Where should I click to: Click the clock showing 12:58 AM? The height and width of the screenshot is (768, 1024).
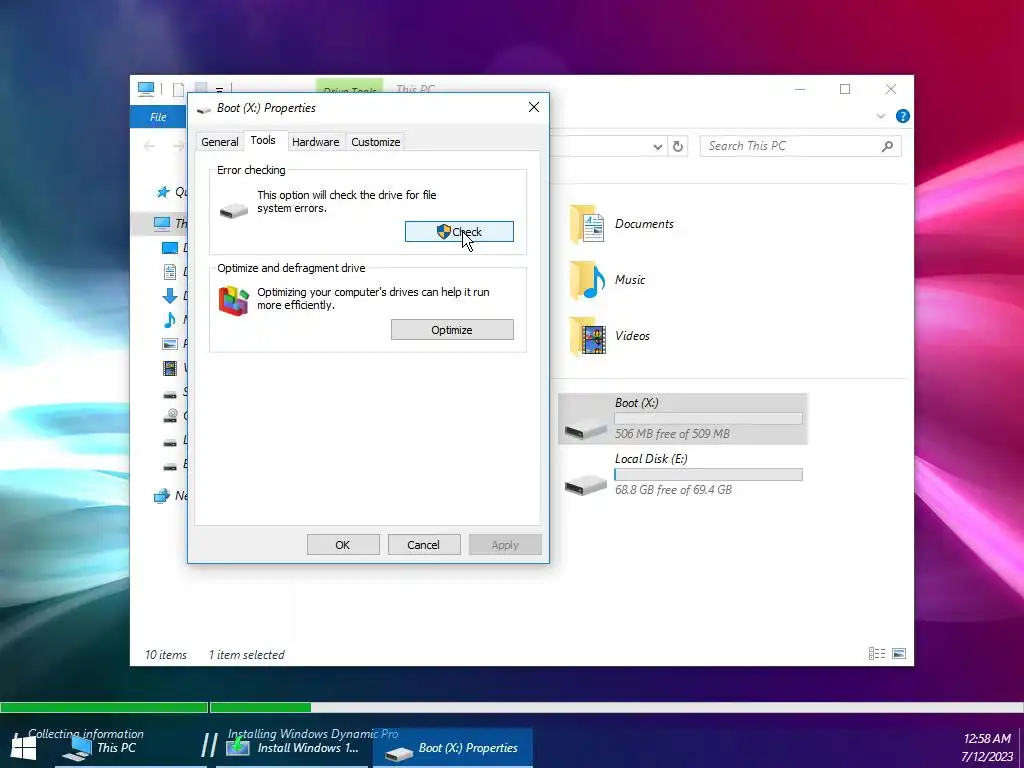987,739
